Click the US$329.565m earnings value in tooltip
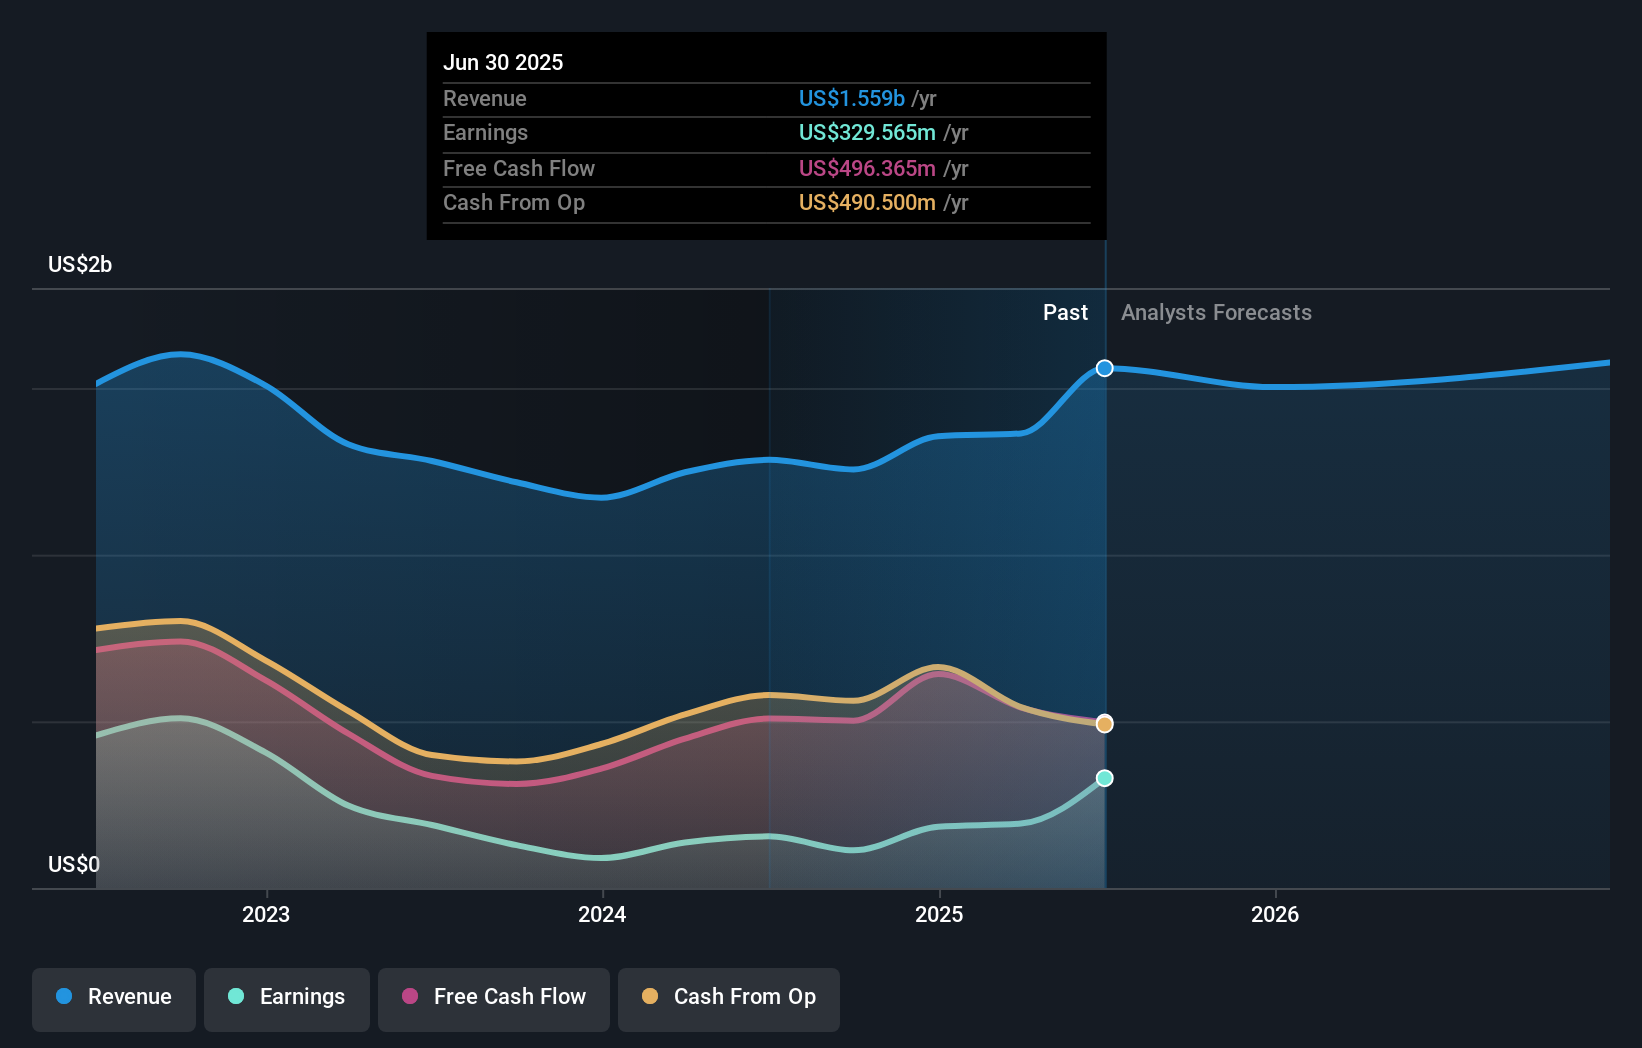The image size is (1642, 1048). [867, 132]
